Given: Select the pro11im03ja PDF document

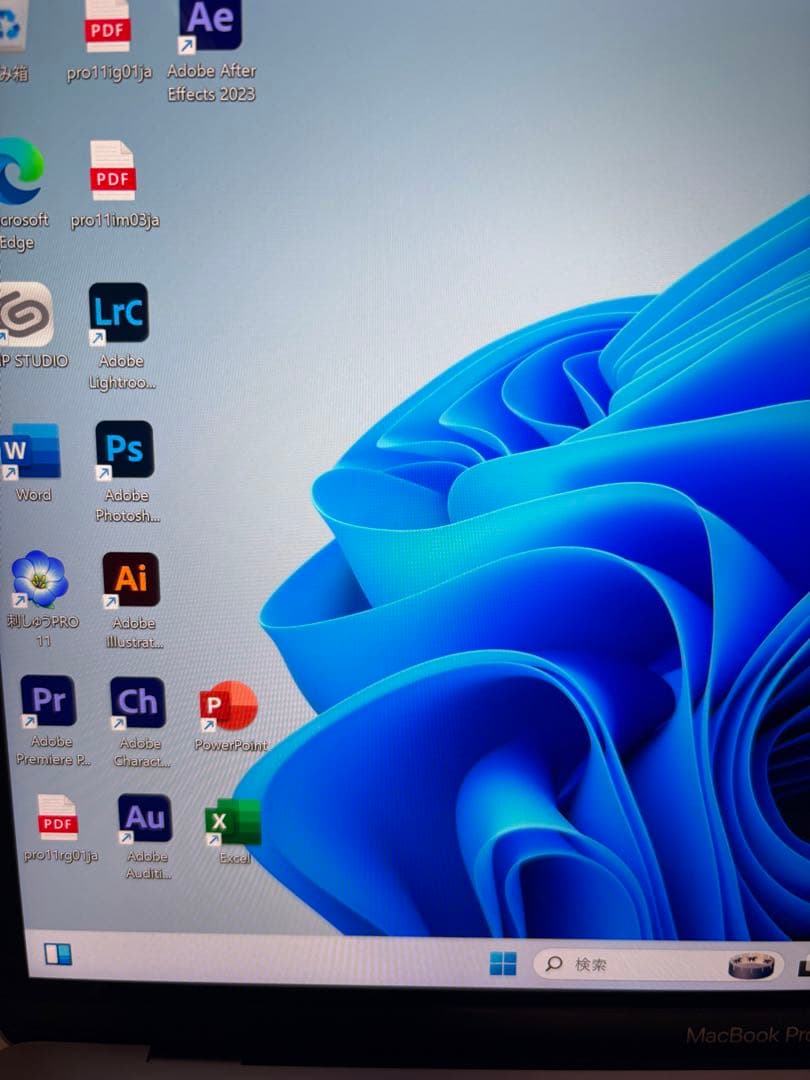Looking at the screenshot, I should 113,171.
